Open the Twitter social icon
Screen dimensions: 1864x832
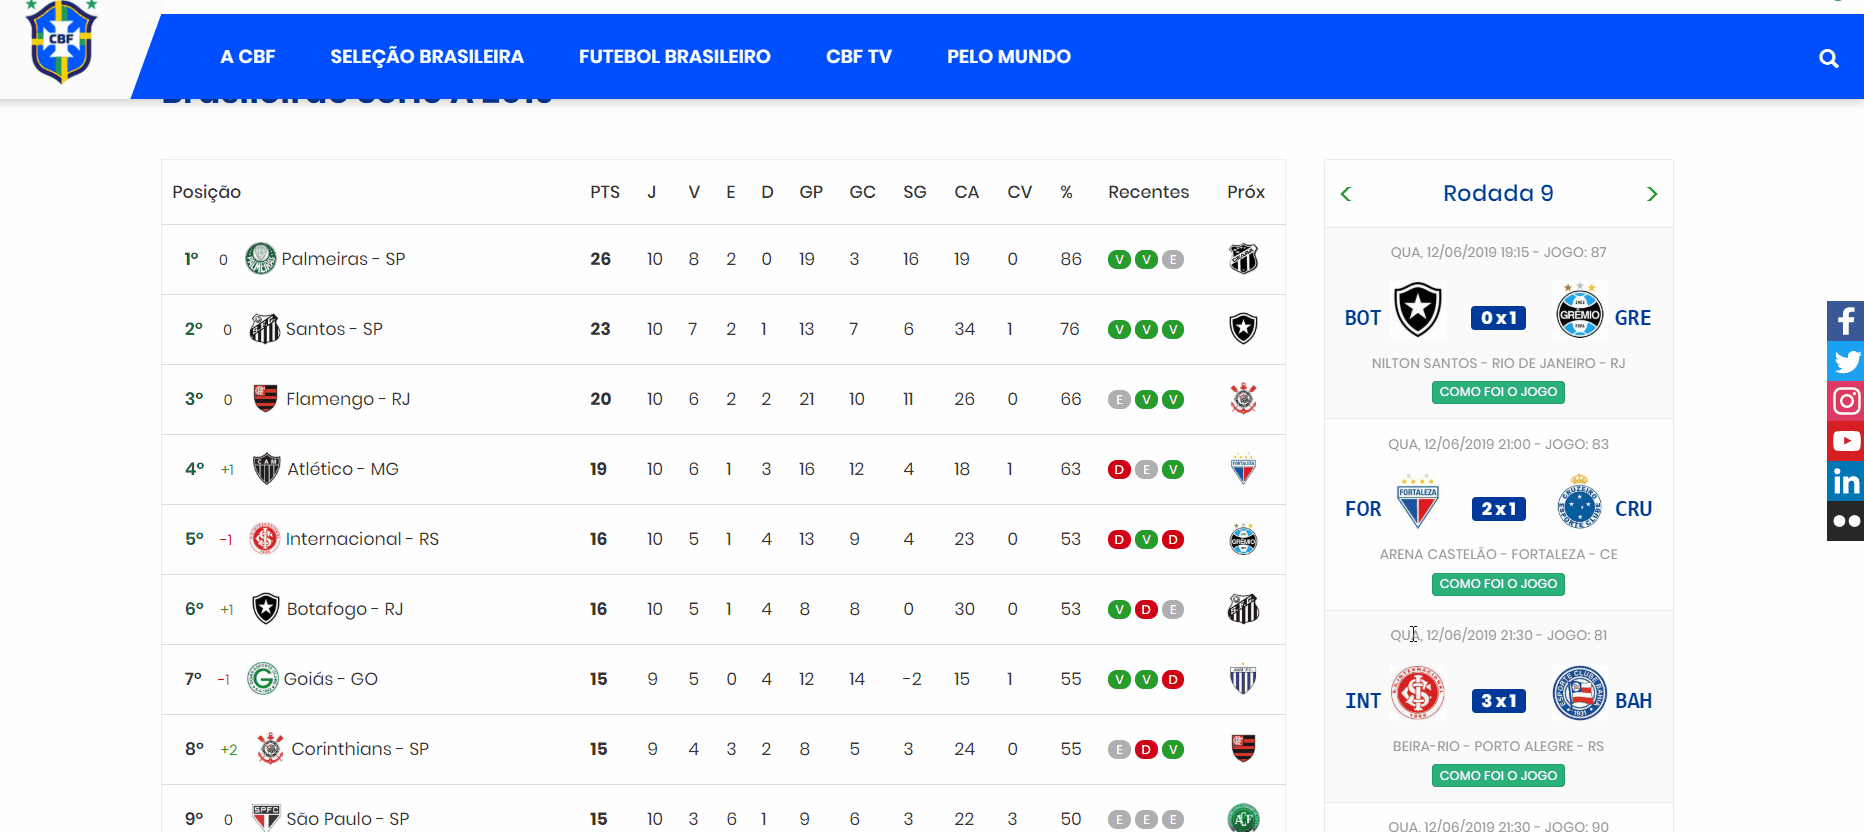coord(1845,361)
